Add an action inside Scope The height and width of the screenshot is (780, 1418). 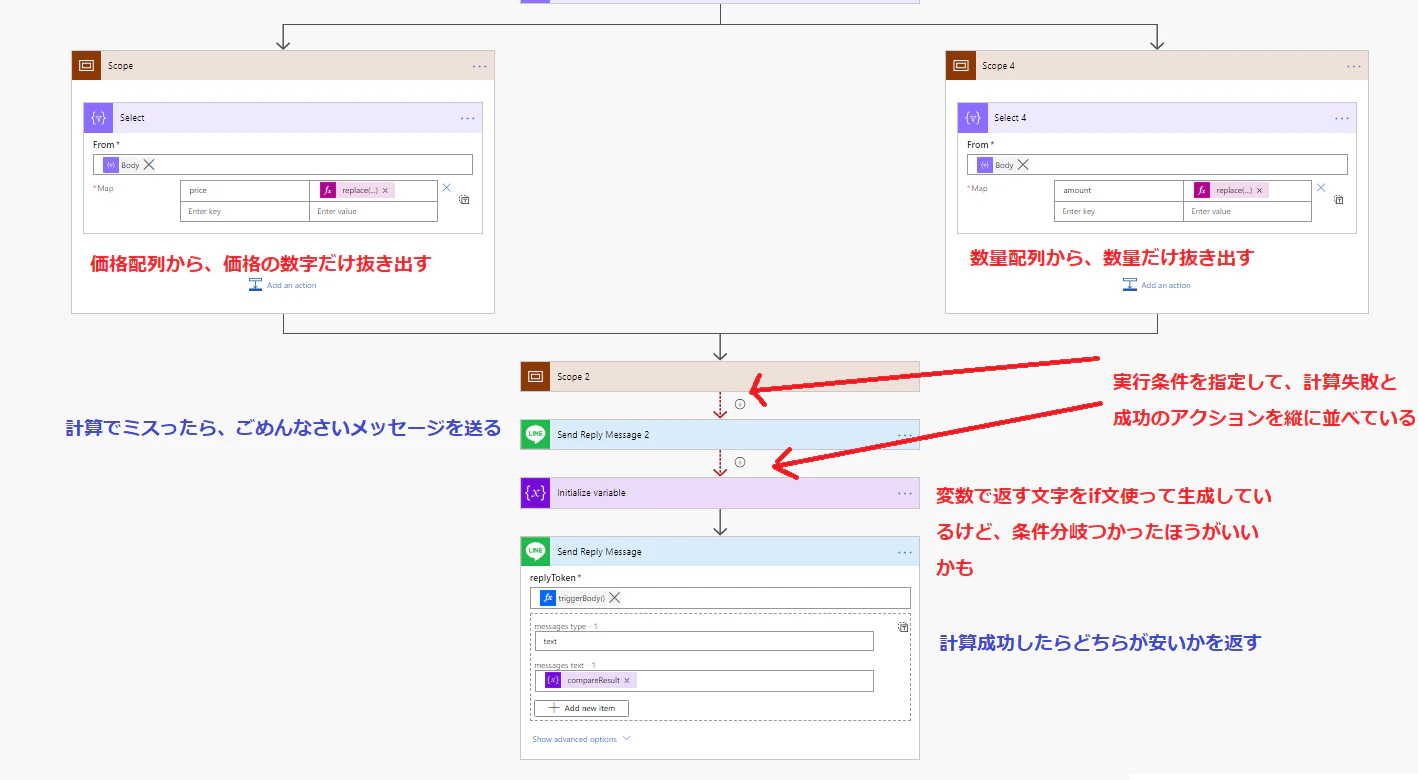point(283,285)
